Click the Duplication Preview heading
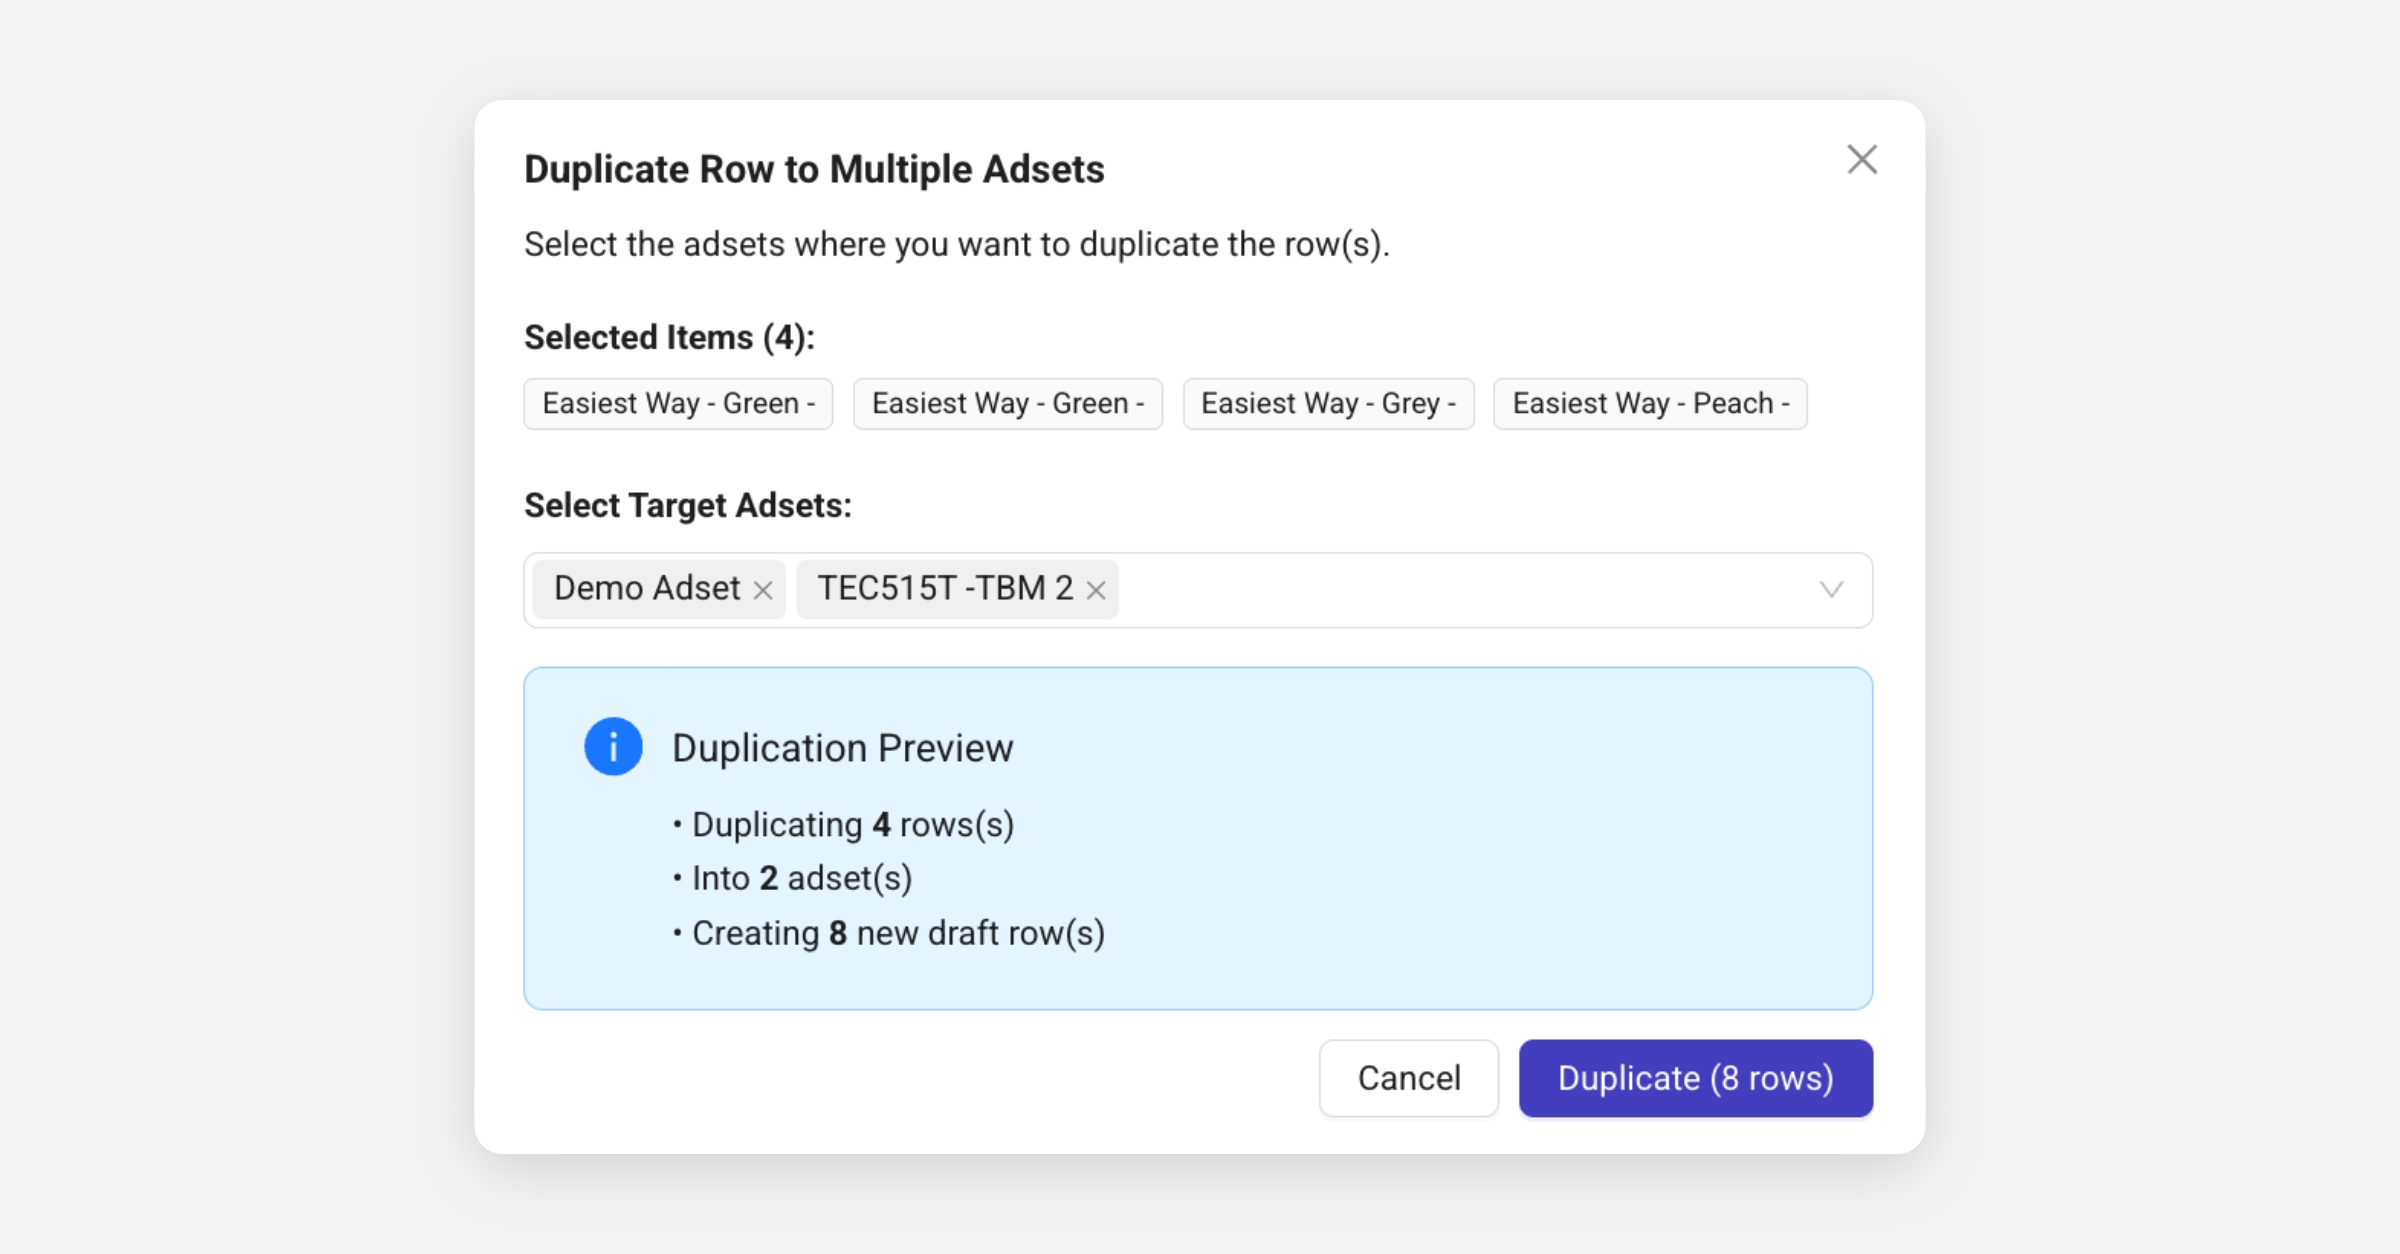The height and width of the screenshot is (1254, 2400). pyautogui.click(x=842, y=748)
